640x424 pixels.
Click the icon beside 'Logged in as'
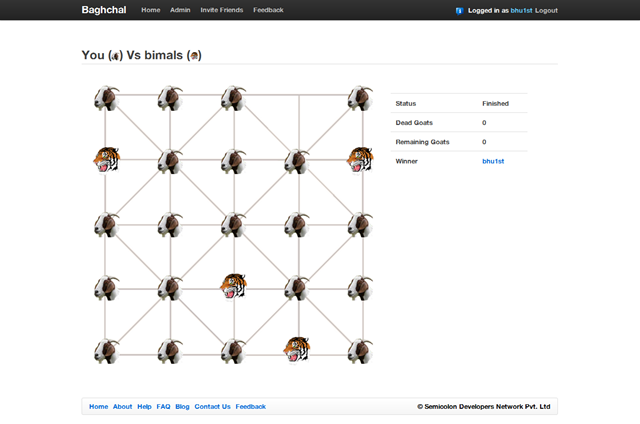(459, 10)
